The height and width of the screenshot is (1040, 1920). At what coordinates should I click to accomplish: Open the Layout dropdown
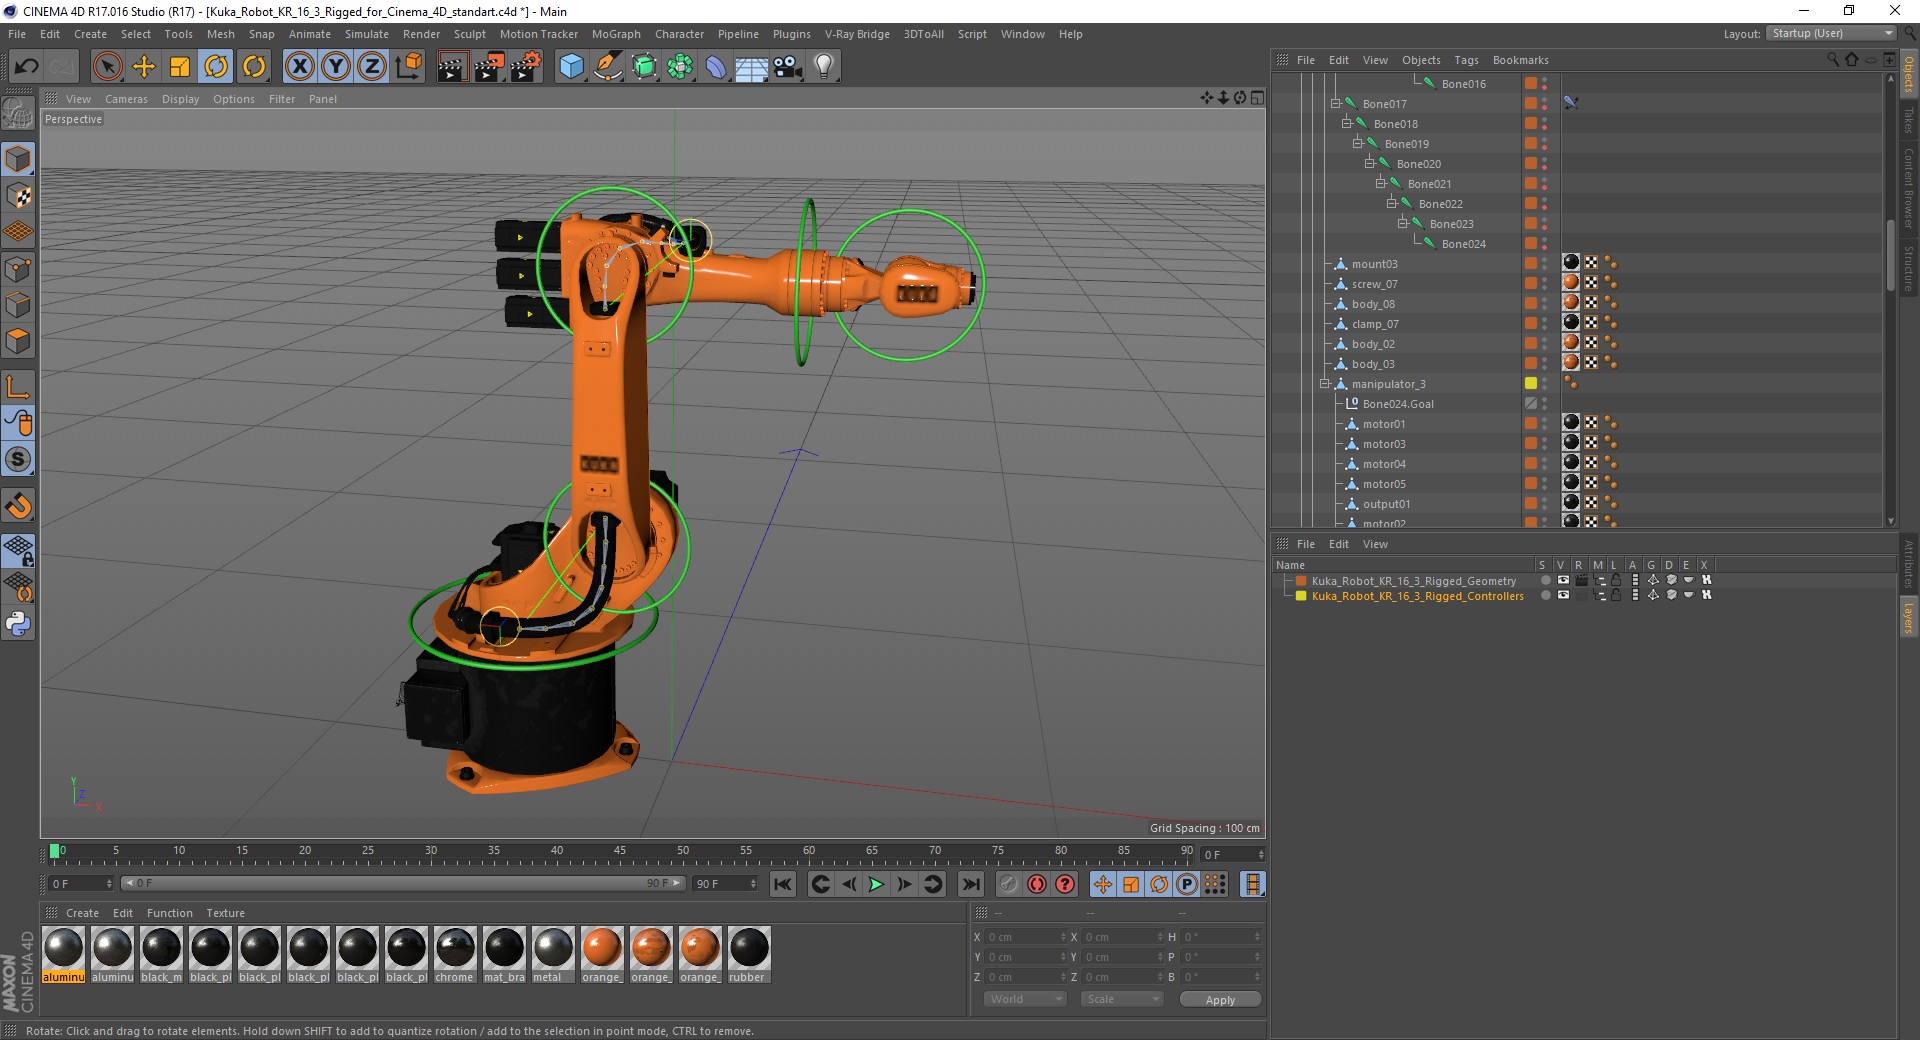pyautogui.click(x=1831, y=33)
